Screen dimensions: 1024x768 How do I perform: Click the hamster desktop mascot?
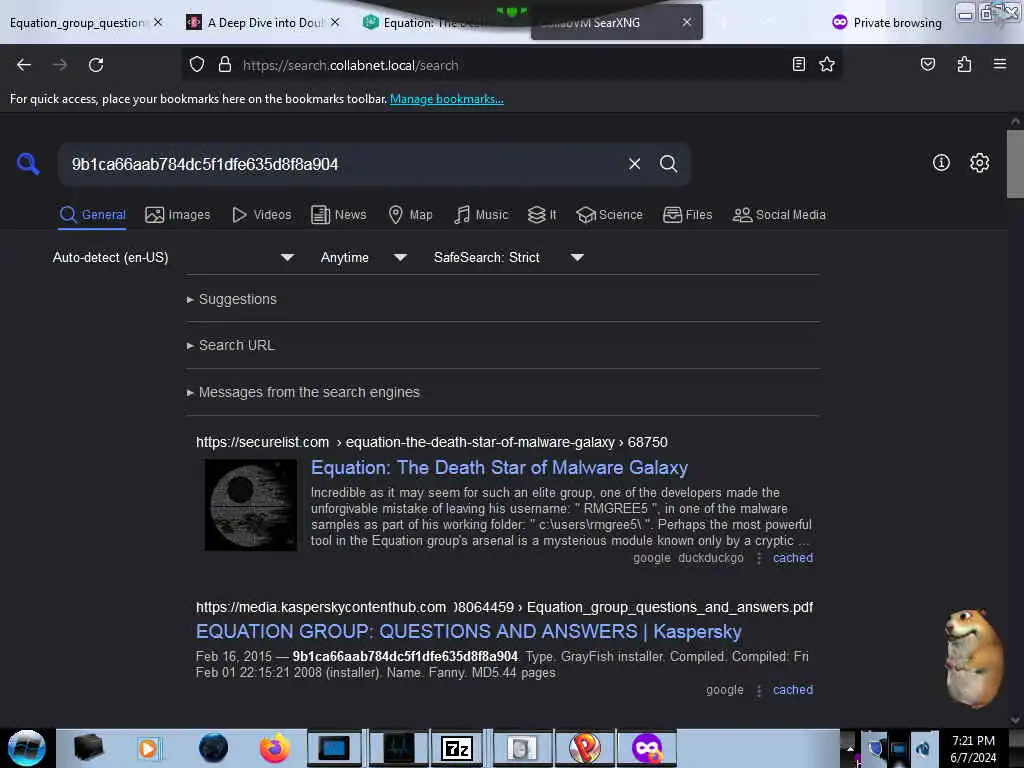pos(973,658)
